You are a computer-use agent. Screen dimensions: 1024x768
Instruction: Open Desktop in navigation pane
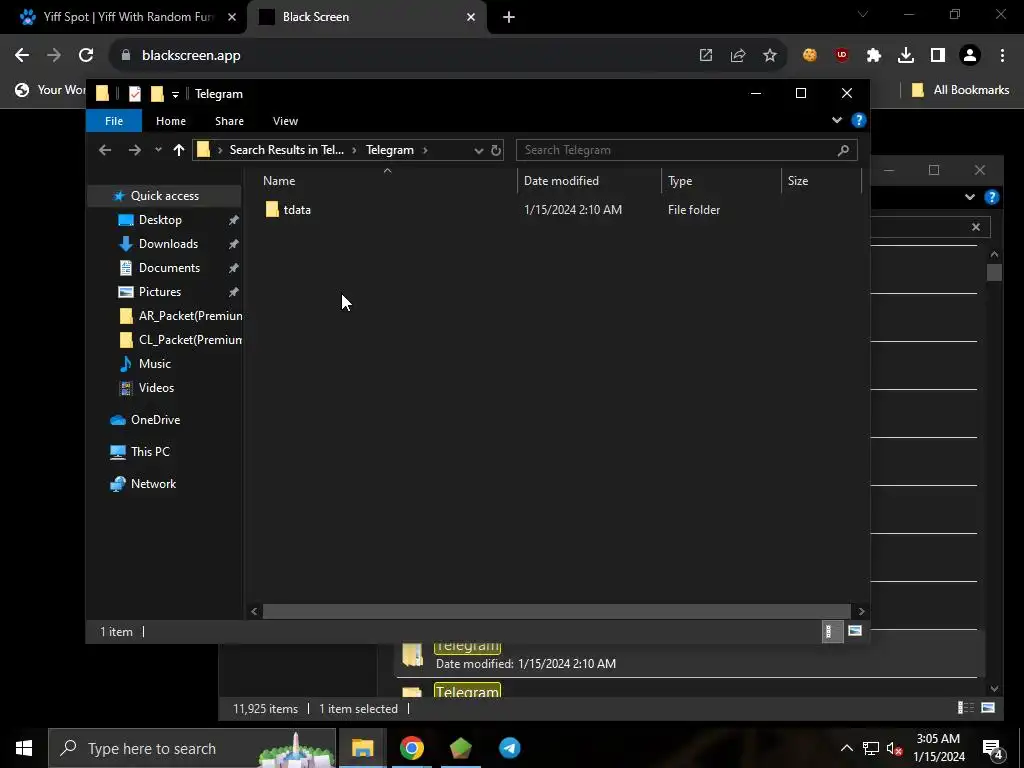click(x=160, y=220)
